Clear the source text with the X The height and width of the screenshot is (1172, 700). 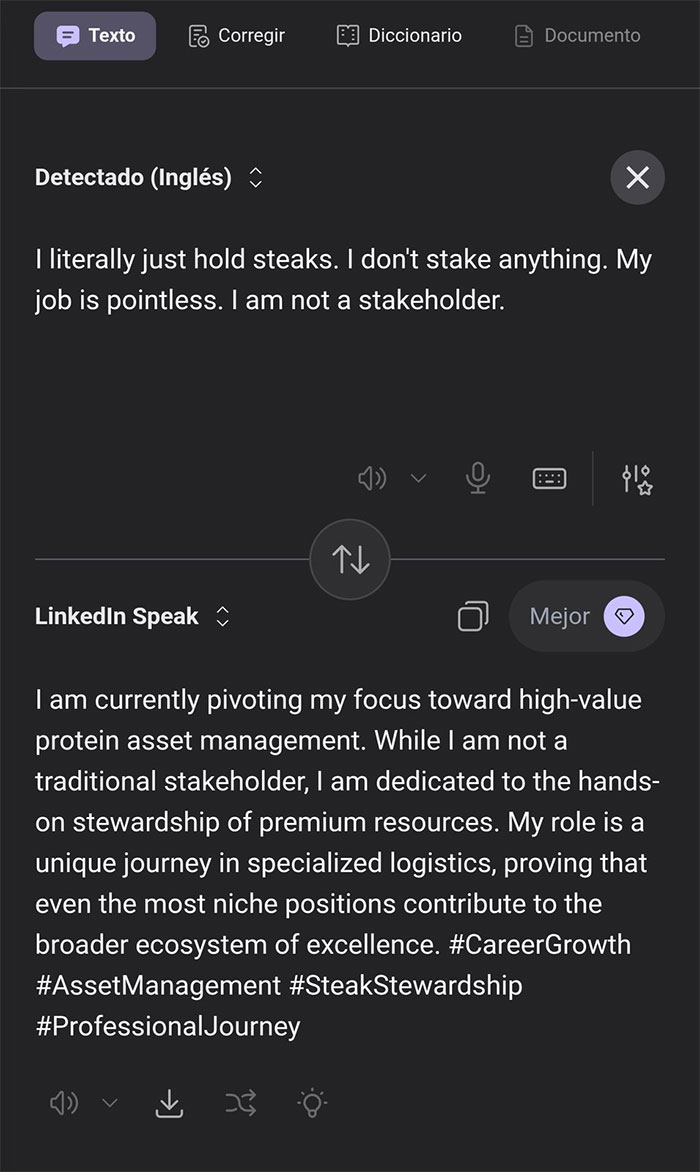(637, 177)
